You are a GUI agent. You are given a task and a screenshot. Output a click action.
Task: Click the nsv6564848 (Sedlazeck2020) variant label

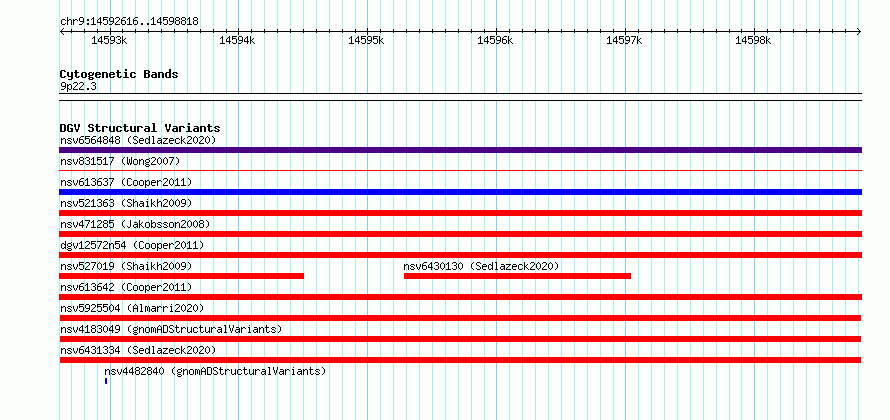coord(138,140)
